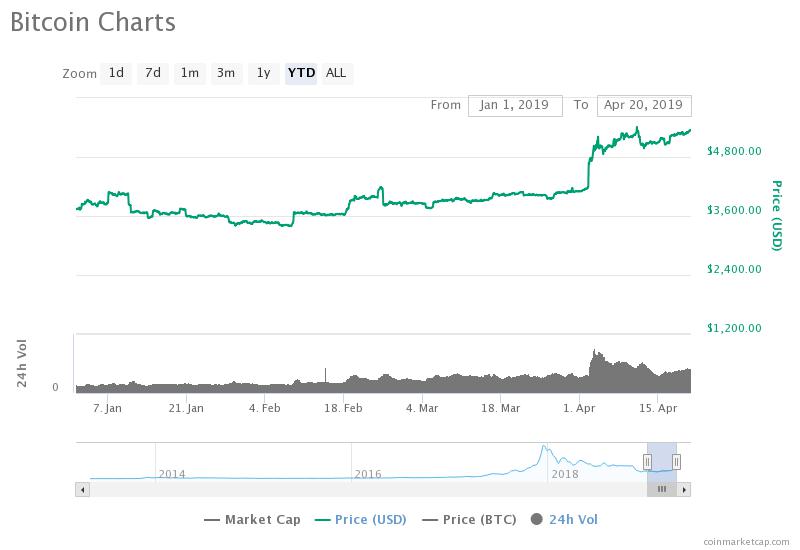Toggle the 24h Vol series in legend

point(564,519)
